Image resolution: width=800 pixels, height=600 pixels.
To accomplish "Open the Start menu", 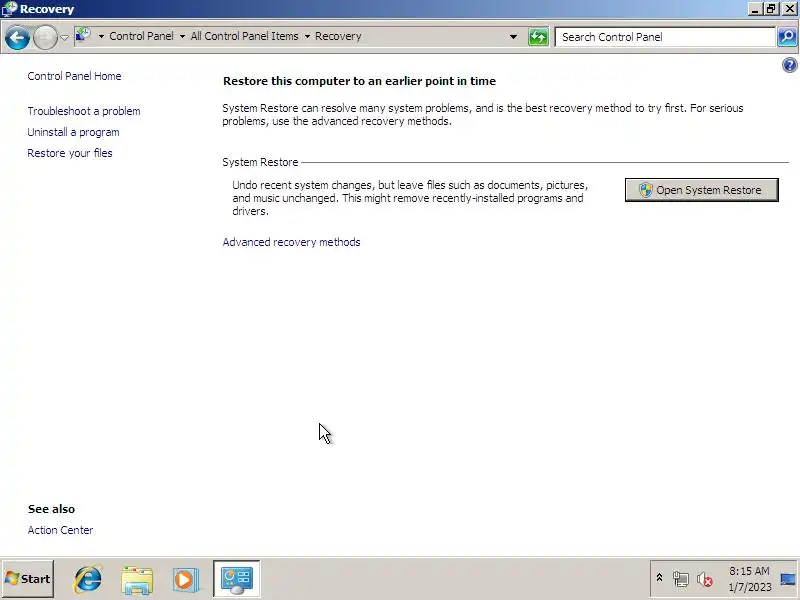I will (28, 579).
